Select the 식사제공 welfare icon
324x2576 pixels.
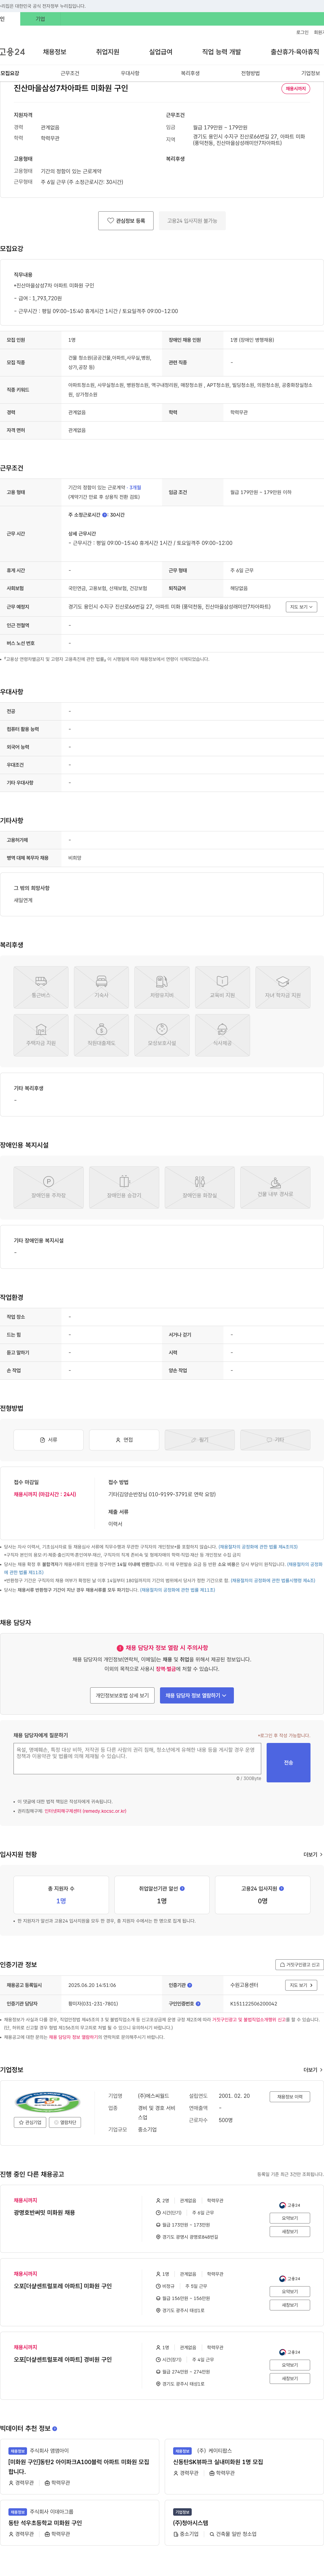point(222,1035)
